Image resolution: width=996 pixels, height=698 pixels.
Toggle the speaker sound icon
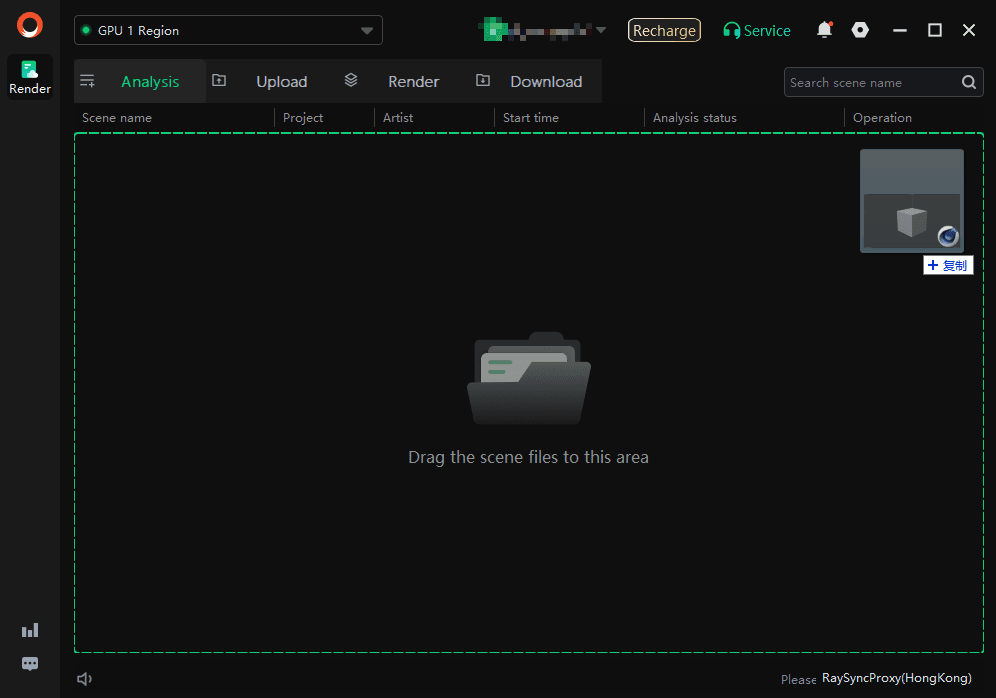(85, 679)
